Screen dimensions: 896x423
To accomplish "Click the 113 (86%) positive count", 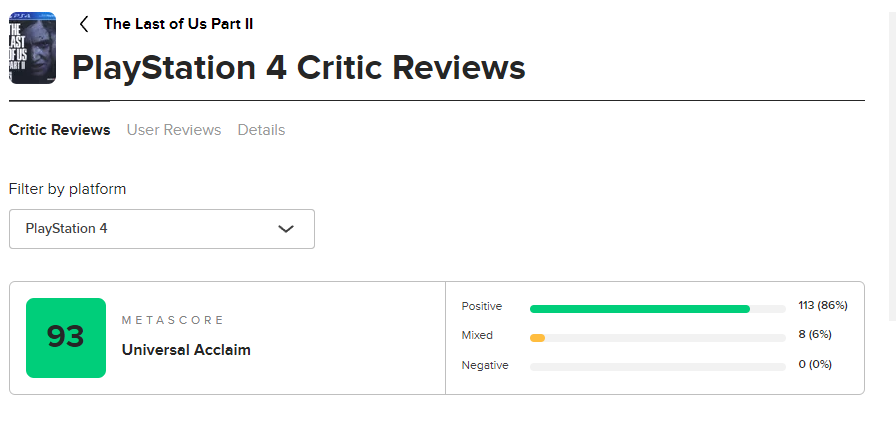I will [x=823, y=305].
